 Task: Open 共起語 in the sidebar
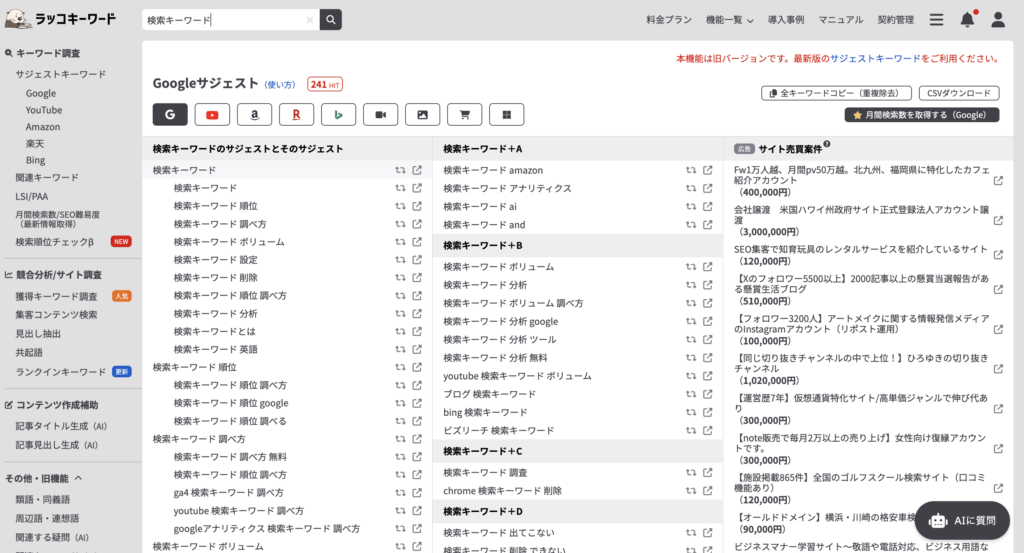coord(29,353)
